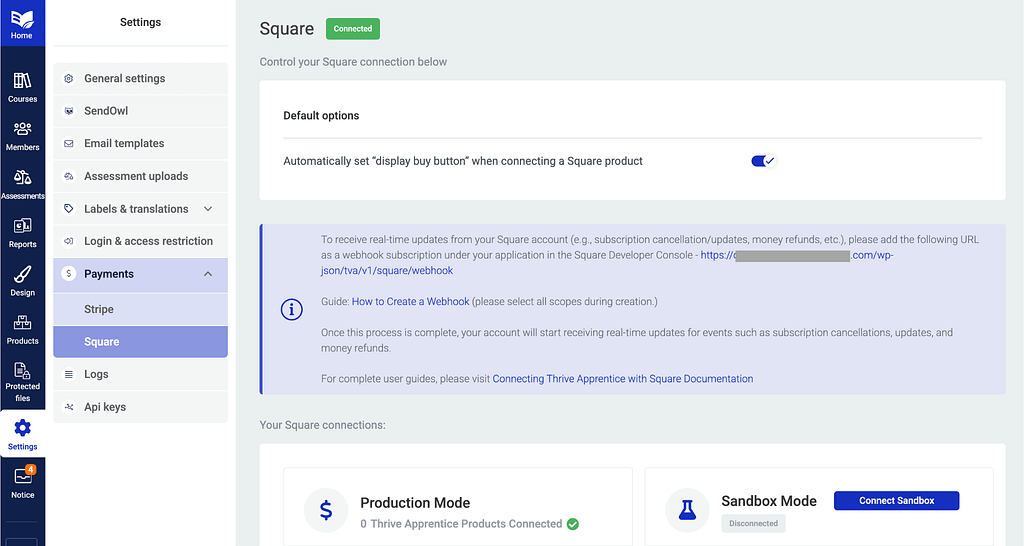This screenshot has width=1024, height=546.
Task: Expand the Labels & translations menu
Action: coord(208,209)
